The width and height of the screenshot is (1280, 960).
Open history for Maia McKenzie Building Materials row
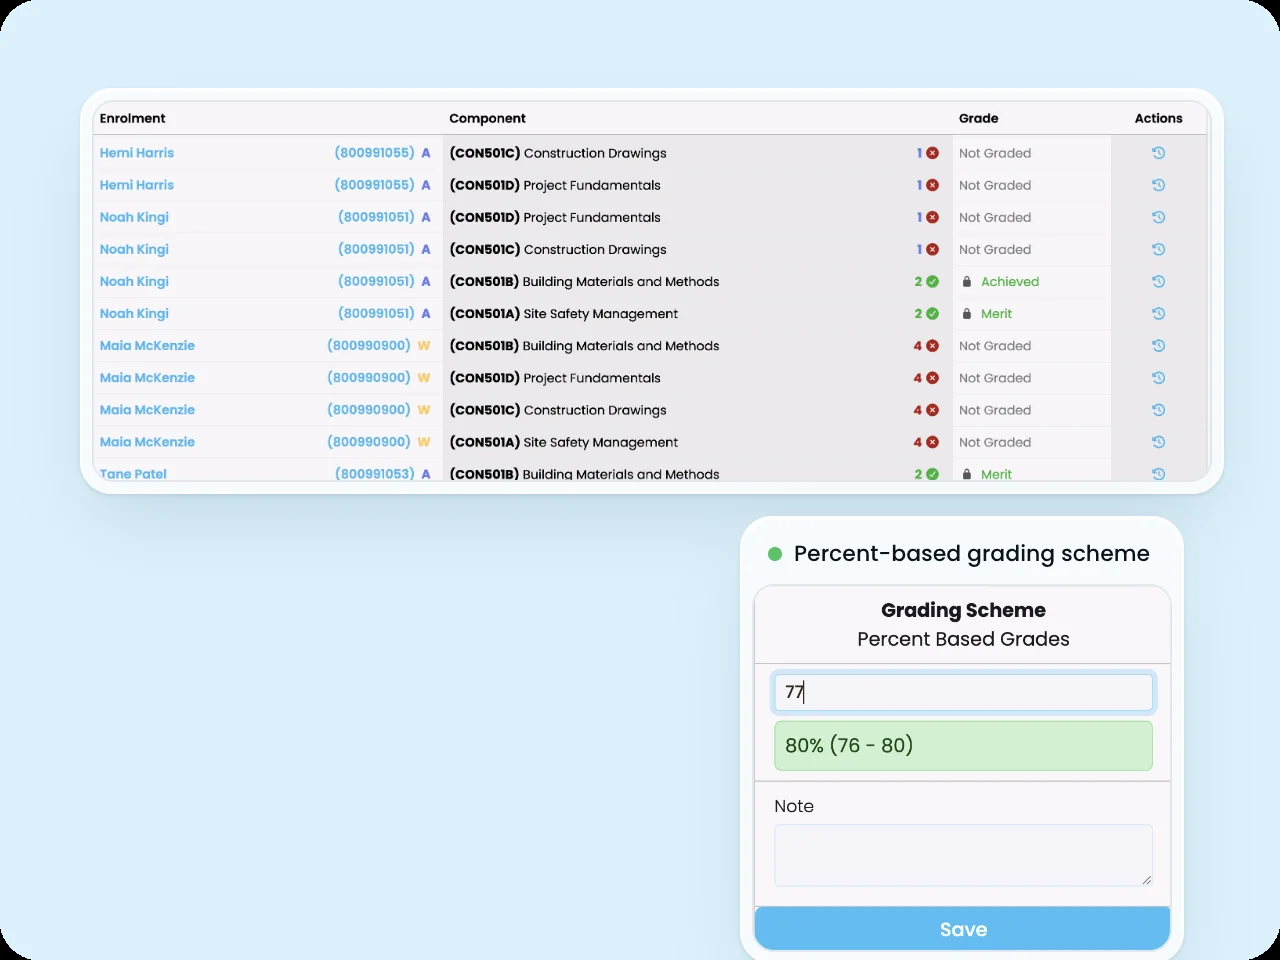[x=1158, y=346]
